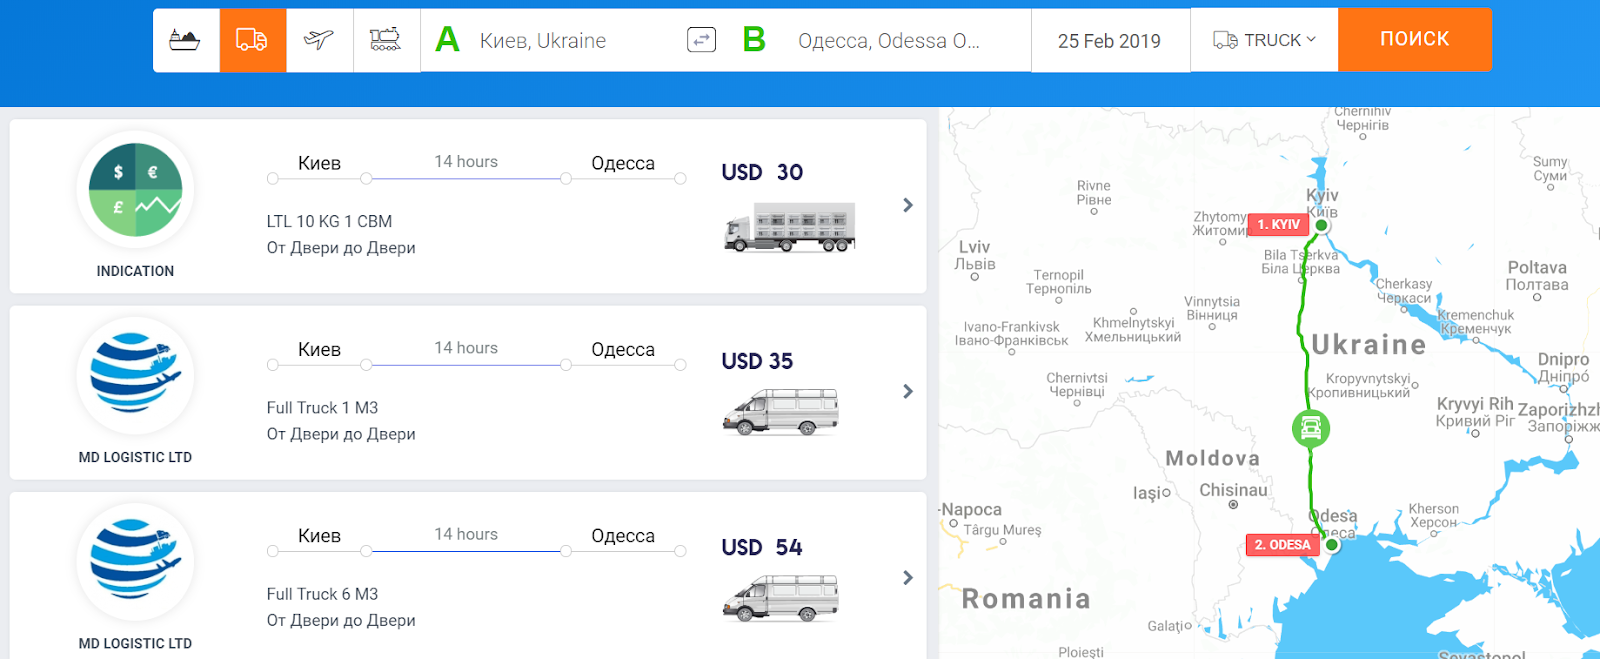Select the truck transport mode icon
The height and width of the screenshot is (659, 1600).
(252, 40)
